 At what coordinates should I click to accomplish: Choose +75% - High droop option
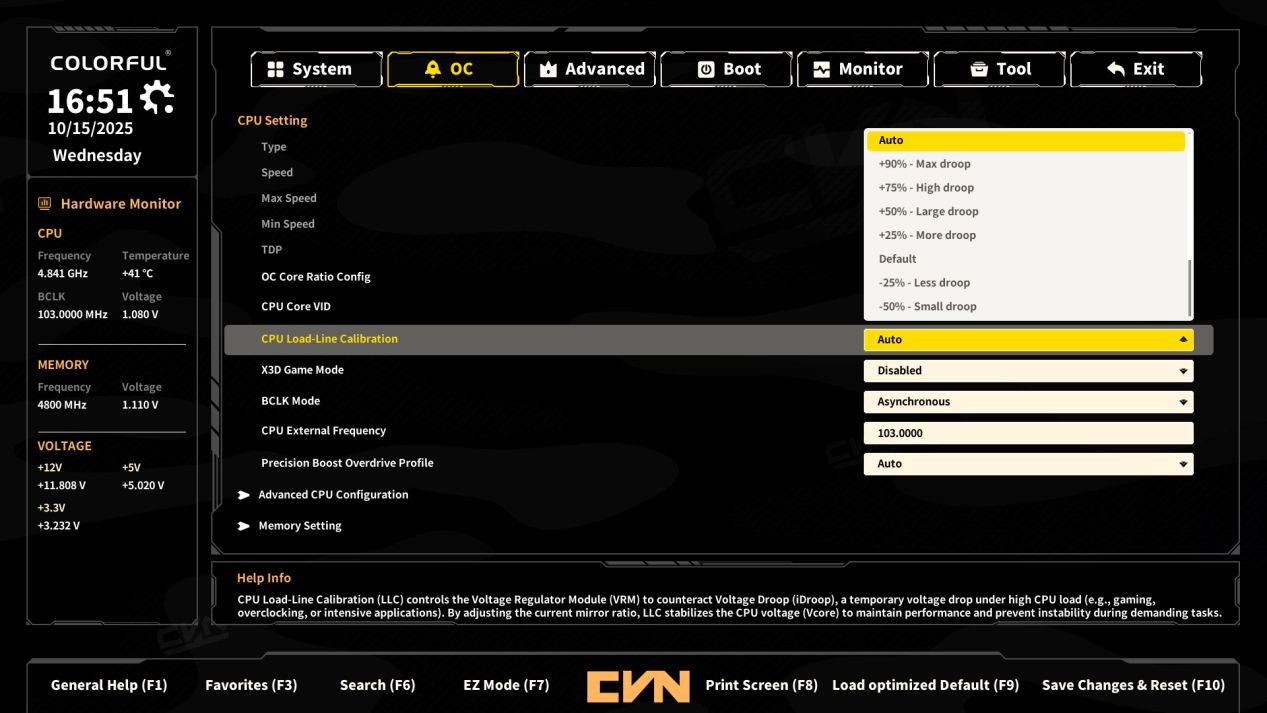tap(1026, 188)
